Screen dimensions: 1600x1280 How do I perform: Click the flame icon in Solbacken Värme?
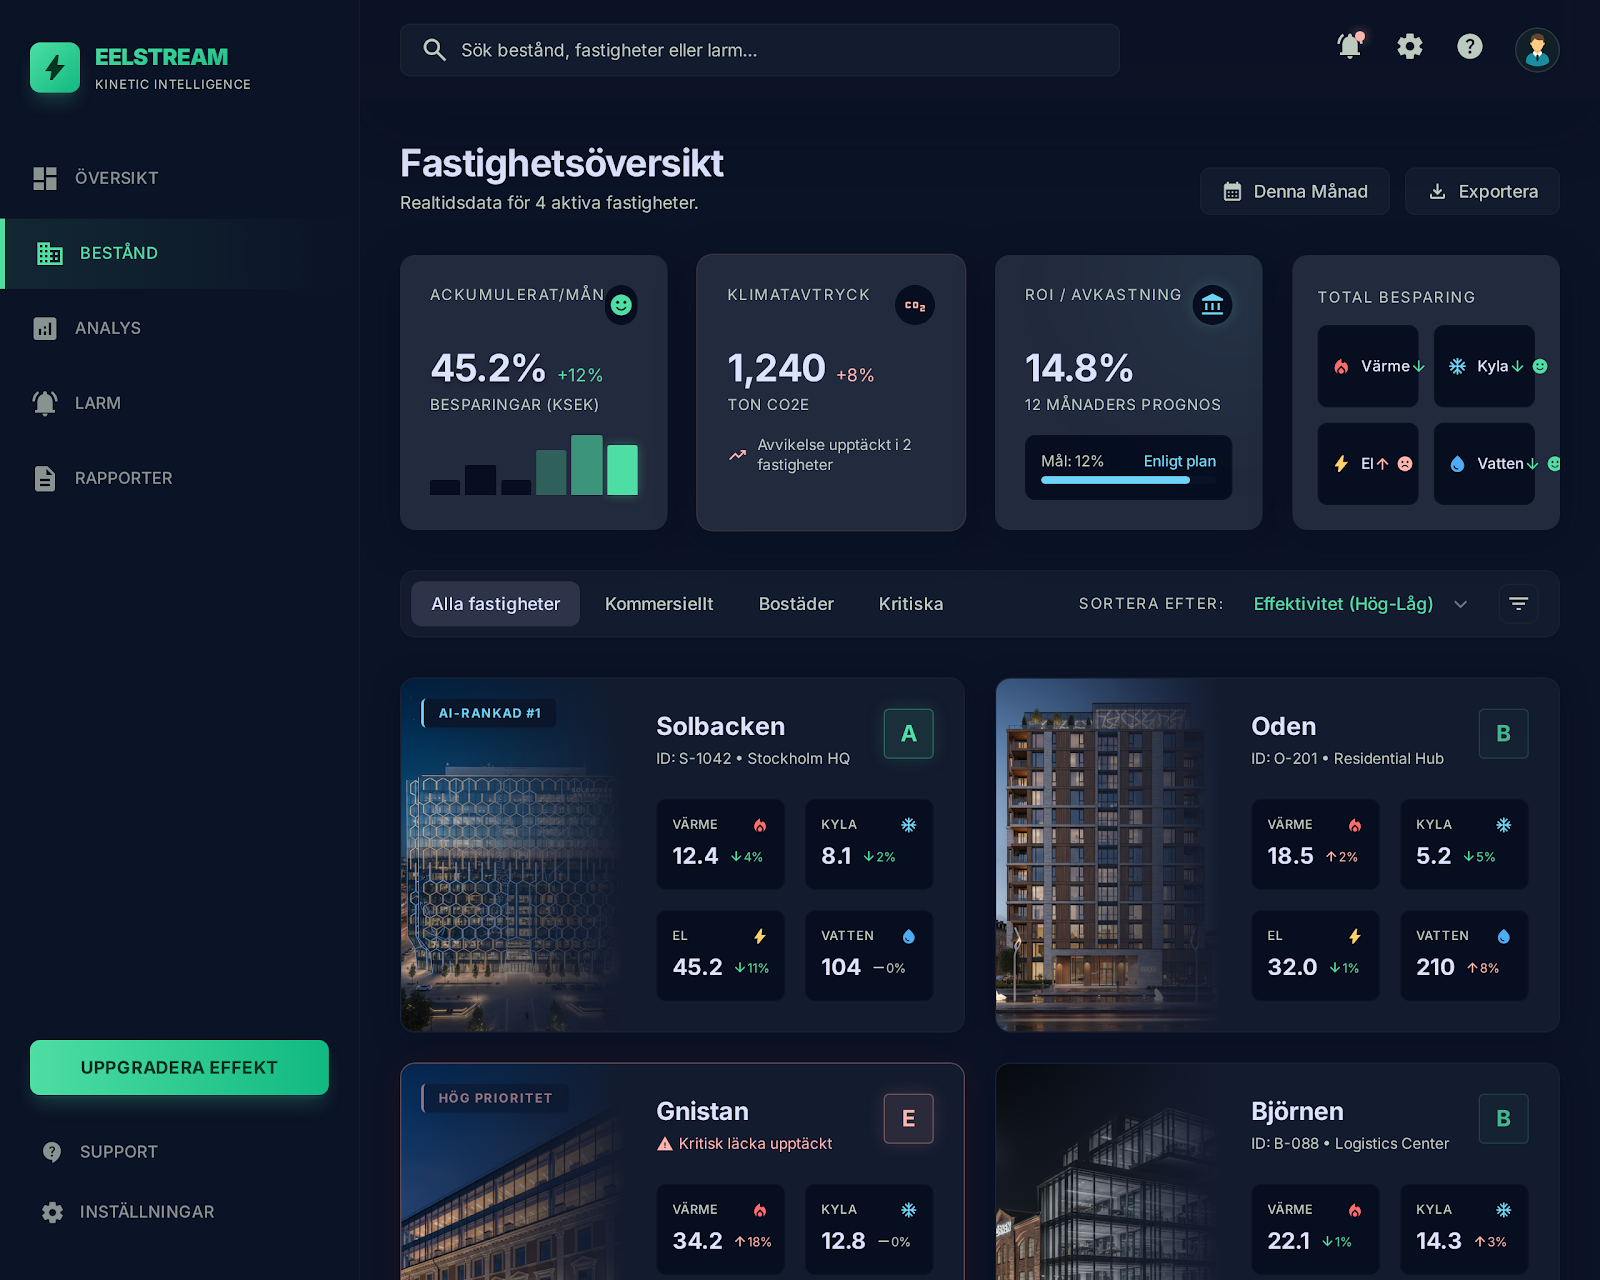760,825
